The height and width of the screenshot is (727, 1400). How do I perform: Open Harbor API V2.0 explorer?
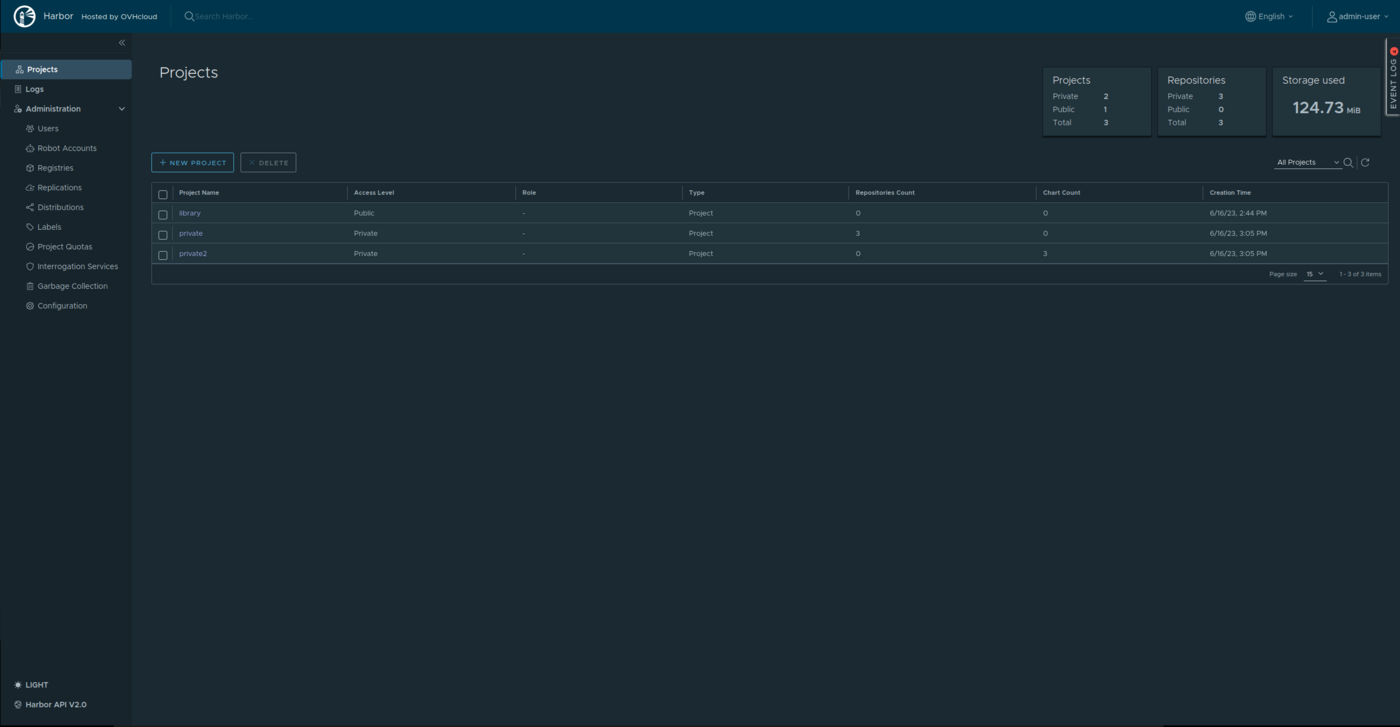pyautogui.click(x=50, y=705)
